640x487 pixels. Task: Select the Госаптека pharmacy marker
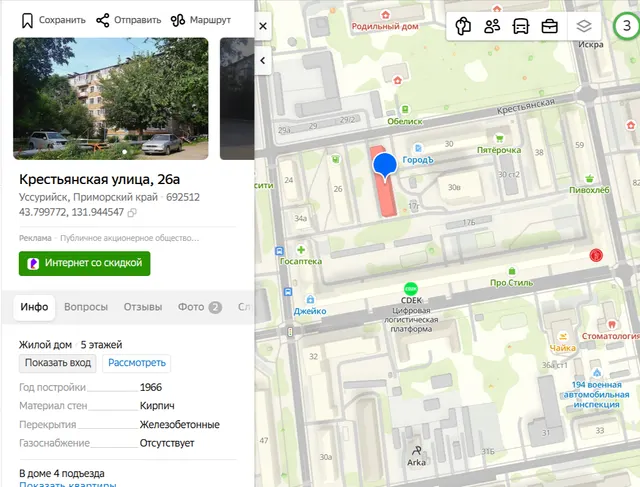301,250
